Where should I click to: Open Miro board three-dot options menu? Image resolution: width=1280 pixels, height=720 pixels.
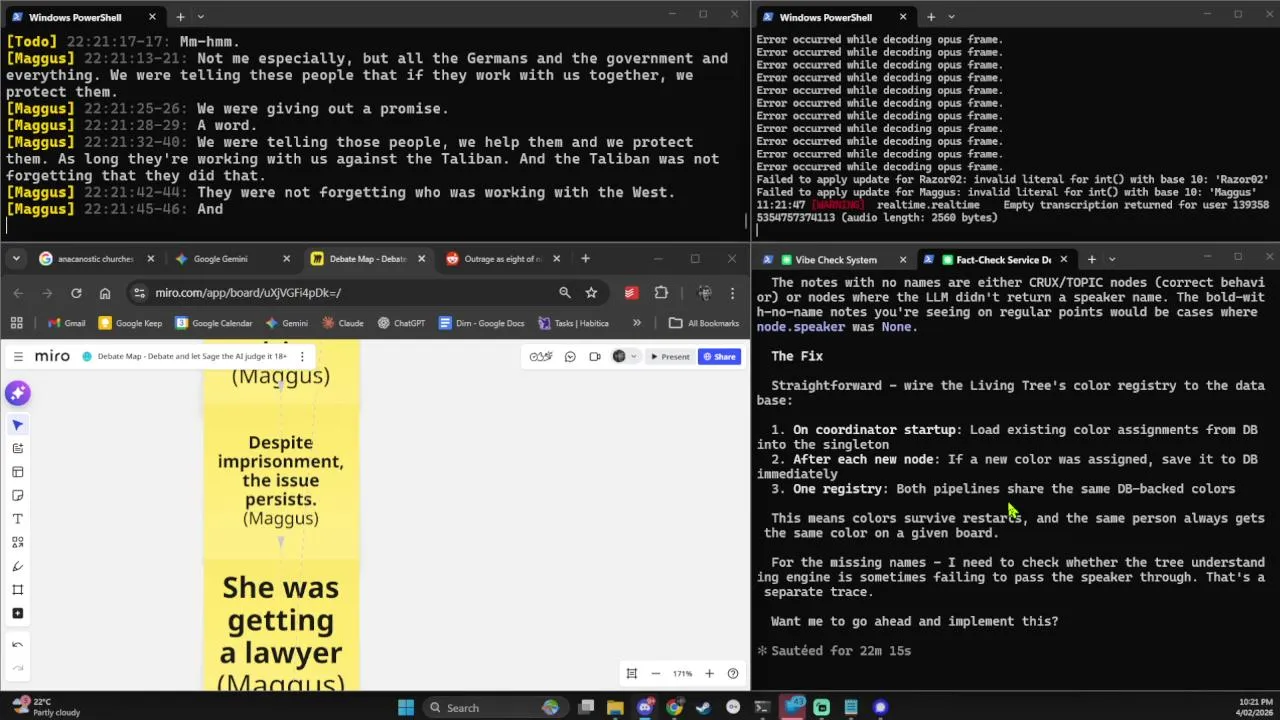pos(302,356)
